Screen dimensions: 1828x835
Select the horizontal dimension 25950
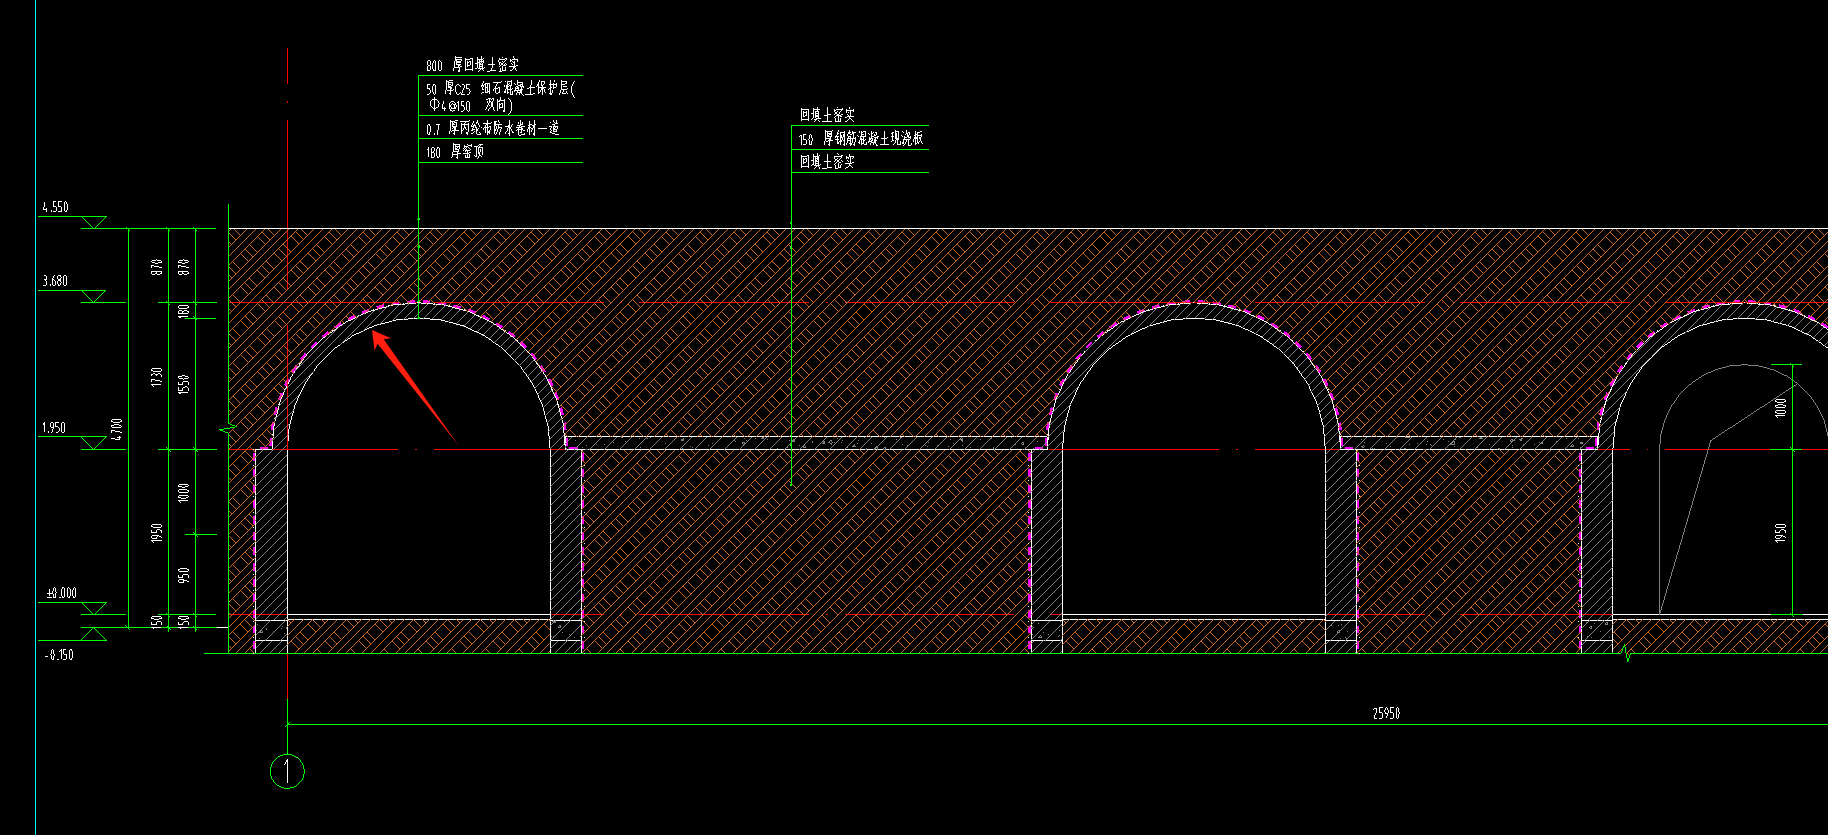pos(1386,714)
